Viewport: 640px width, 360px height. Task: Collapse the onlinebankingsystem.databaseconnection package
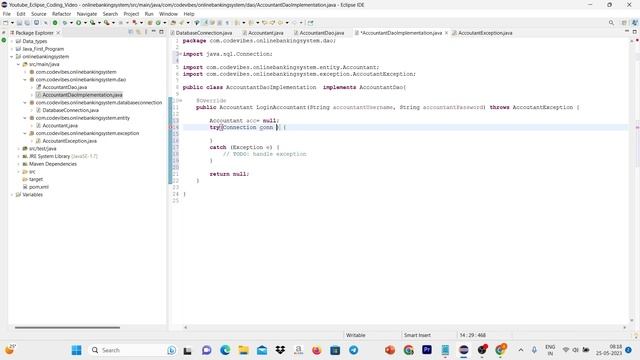point(25,103)
